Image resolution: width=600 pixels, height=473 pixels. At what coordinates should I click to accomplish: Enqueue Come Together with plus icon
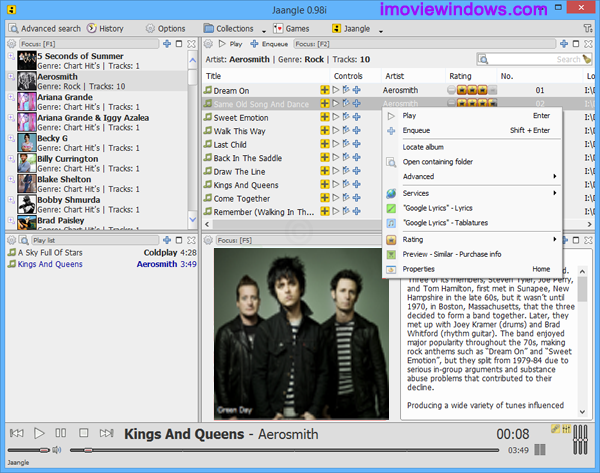coord(357,198)
